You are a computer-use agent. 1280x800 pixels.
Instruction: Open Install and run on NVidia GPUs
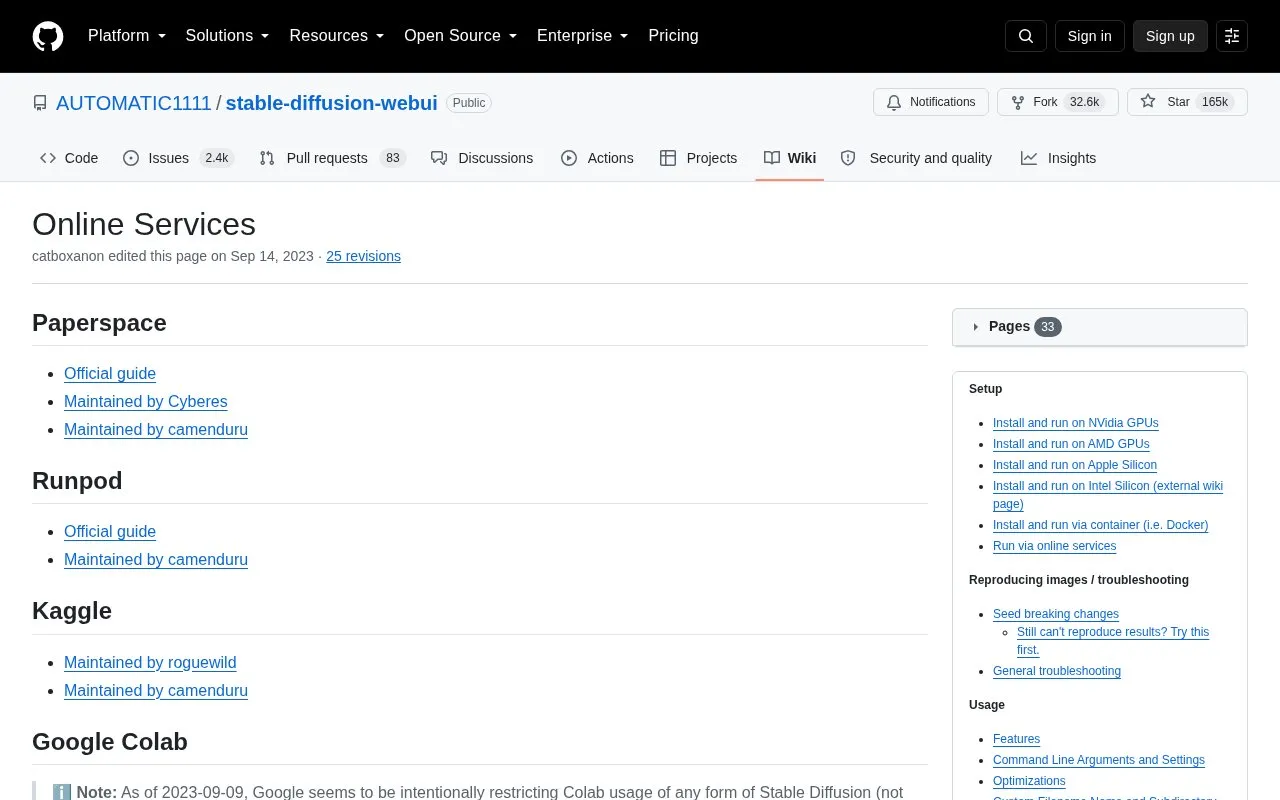(1075, 423)
